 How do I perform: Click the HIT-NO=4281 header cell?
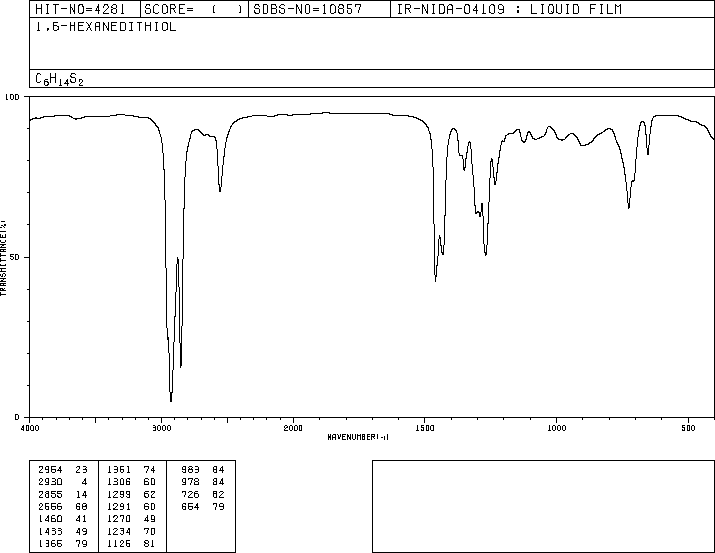(x=85, y=9)
